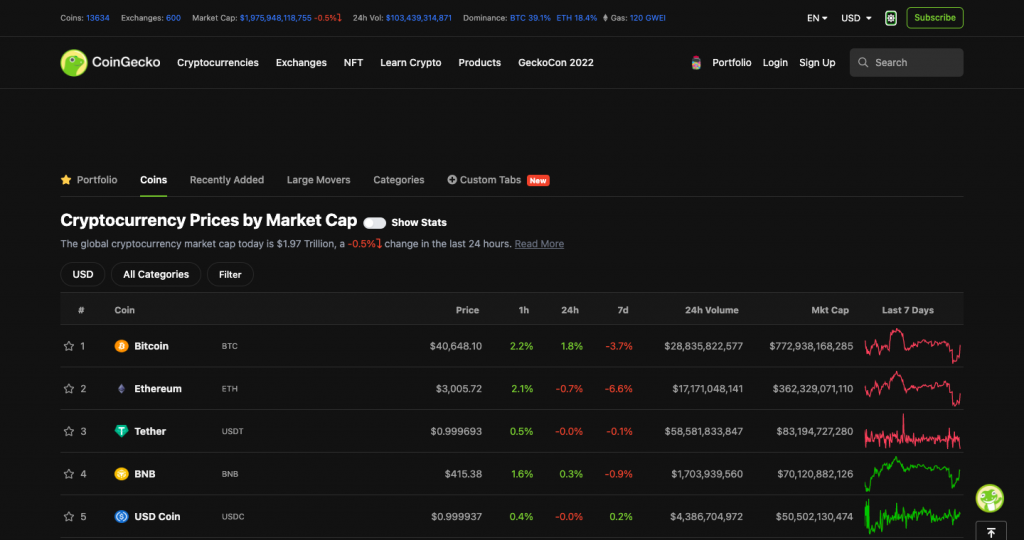Viewport: 1024px width, 540px height.
Task: Favorite USD Coin with the star icon
Action: click(69, 516)
